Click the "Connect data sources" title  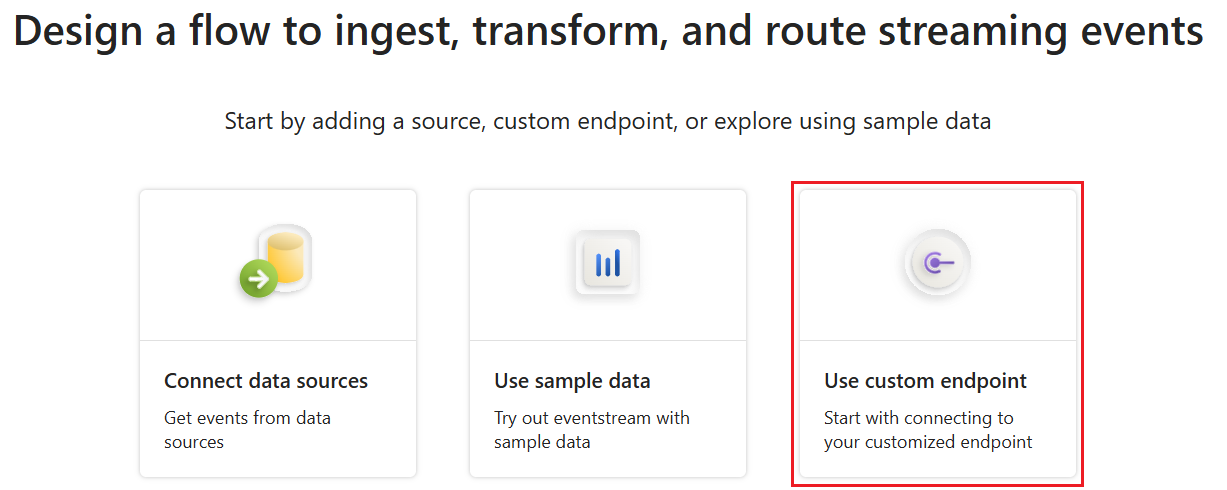(x=266, y=381)
